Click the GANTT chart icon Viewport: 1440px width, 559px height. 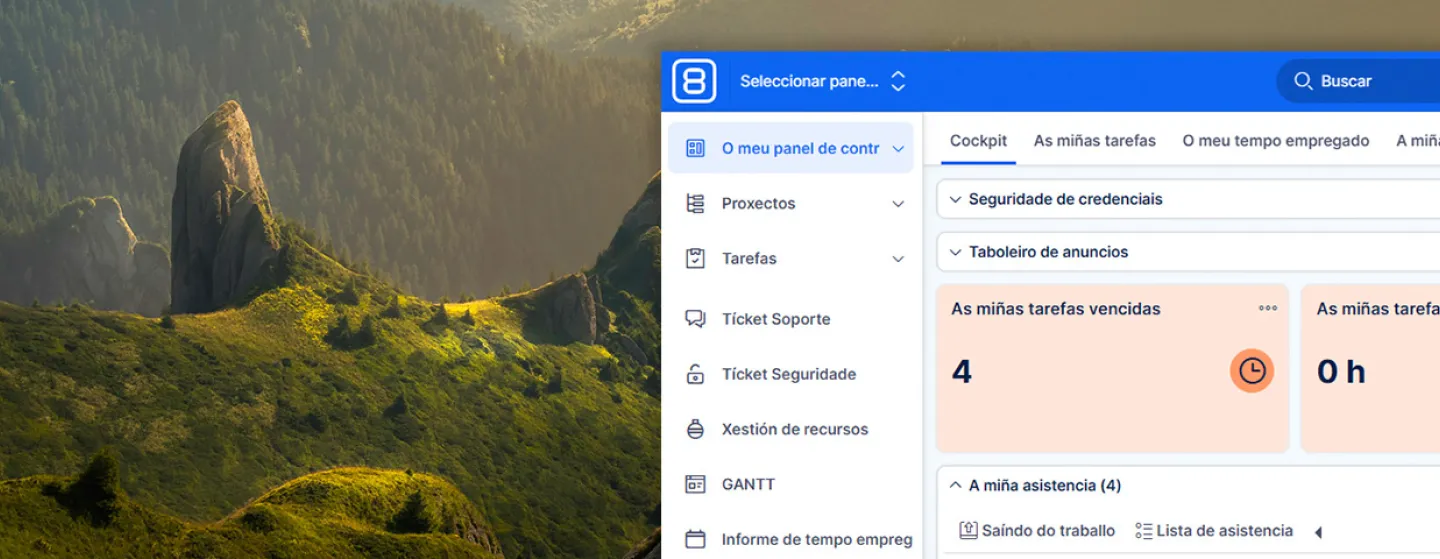695,484
